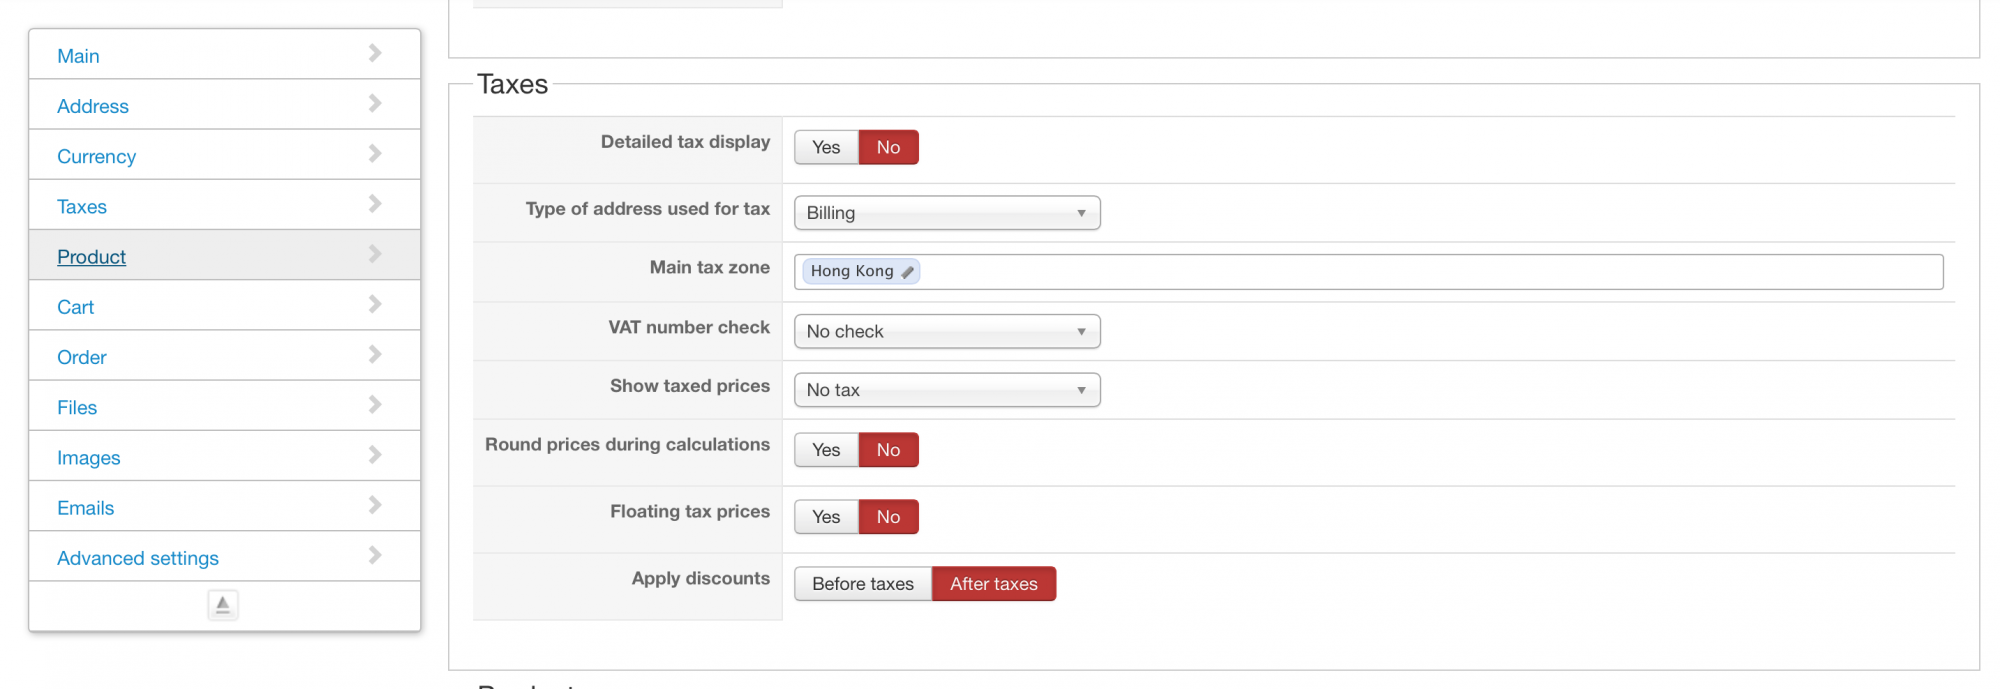2000x689 pixels.
Task: Click the chevron beside Advanced settings
Action: pyautogui.click(x=375, y=555)
